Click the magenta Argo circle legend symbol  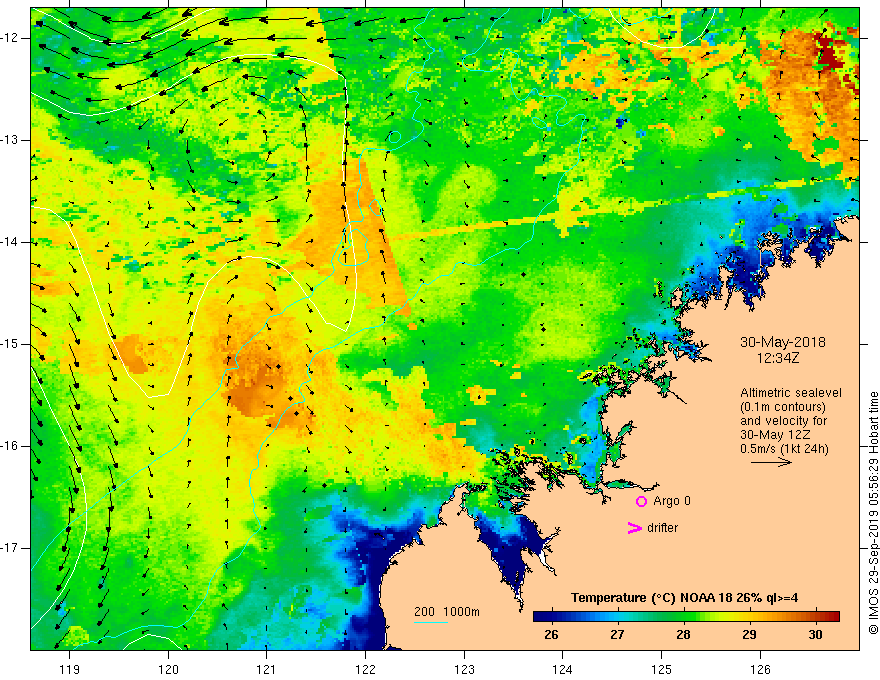pos(641,501)
